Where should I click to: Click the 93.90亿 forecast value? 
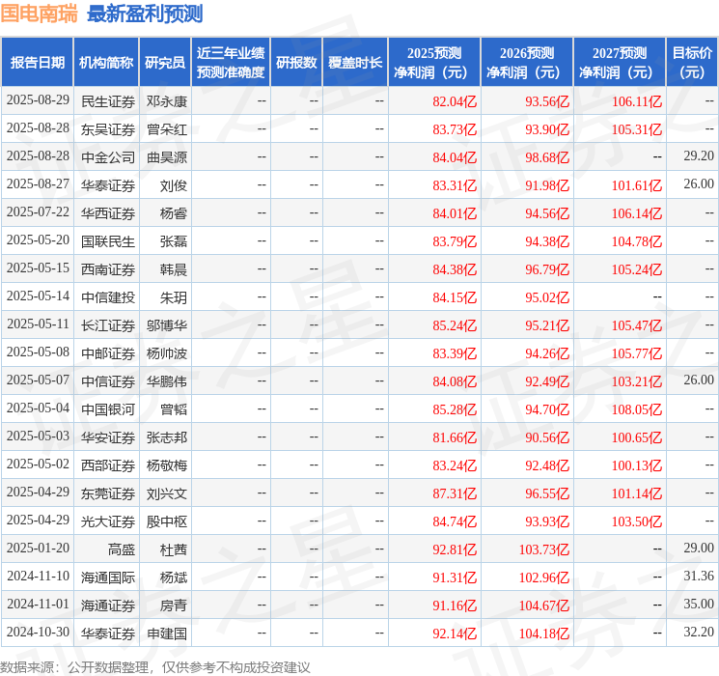pyautogui.click(x=547, y=129)
